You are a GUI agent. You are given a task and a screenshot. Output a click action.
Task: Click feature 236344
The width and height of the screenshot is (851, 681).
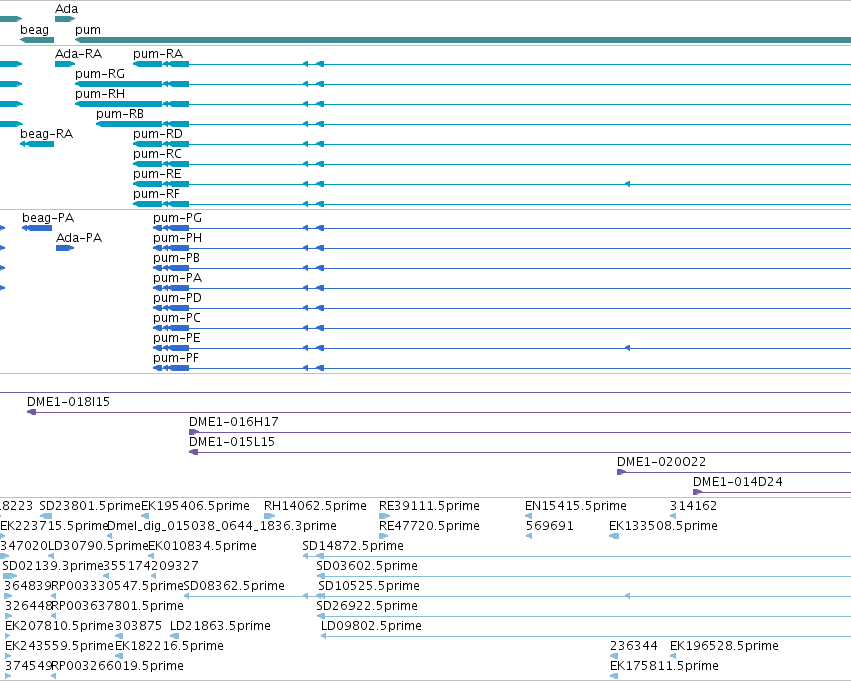point(634,647)
